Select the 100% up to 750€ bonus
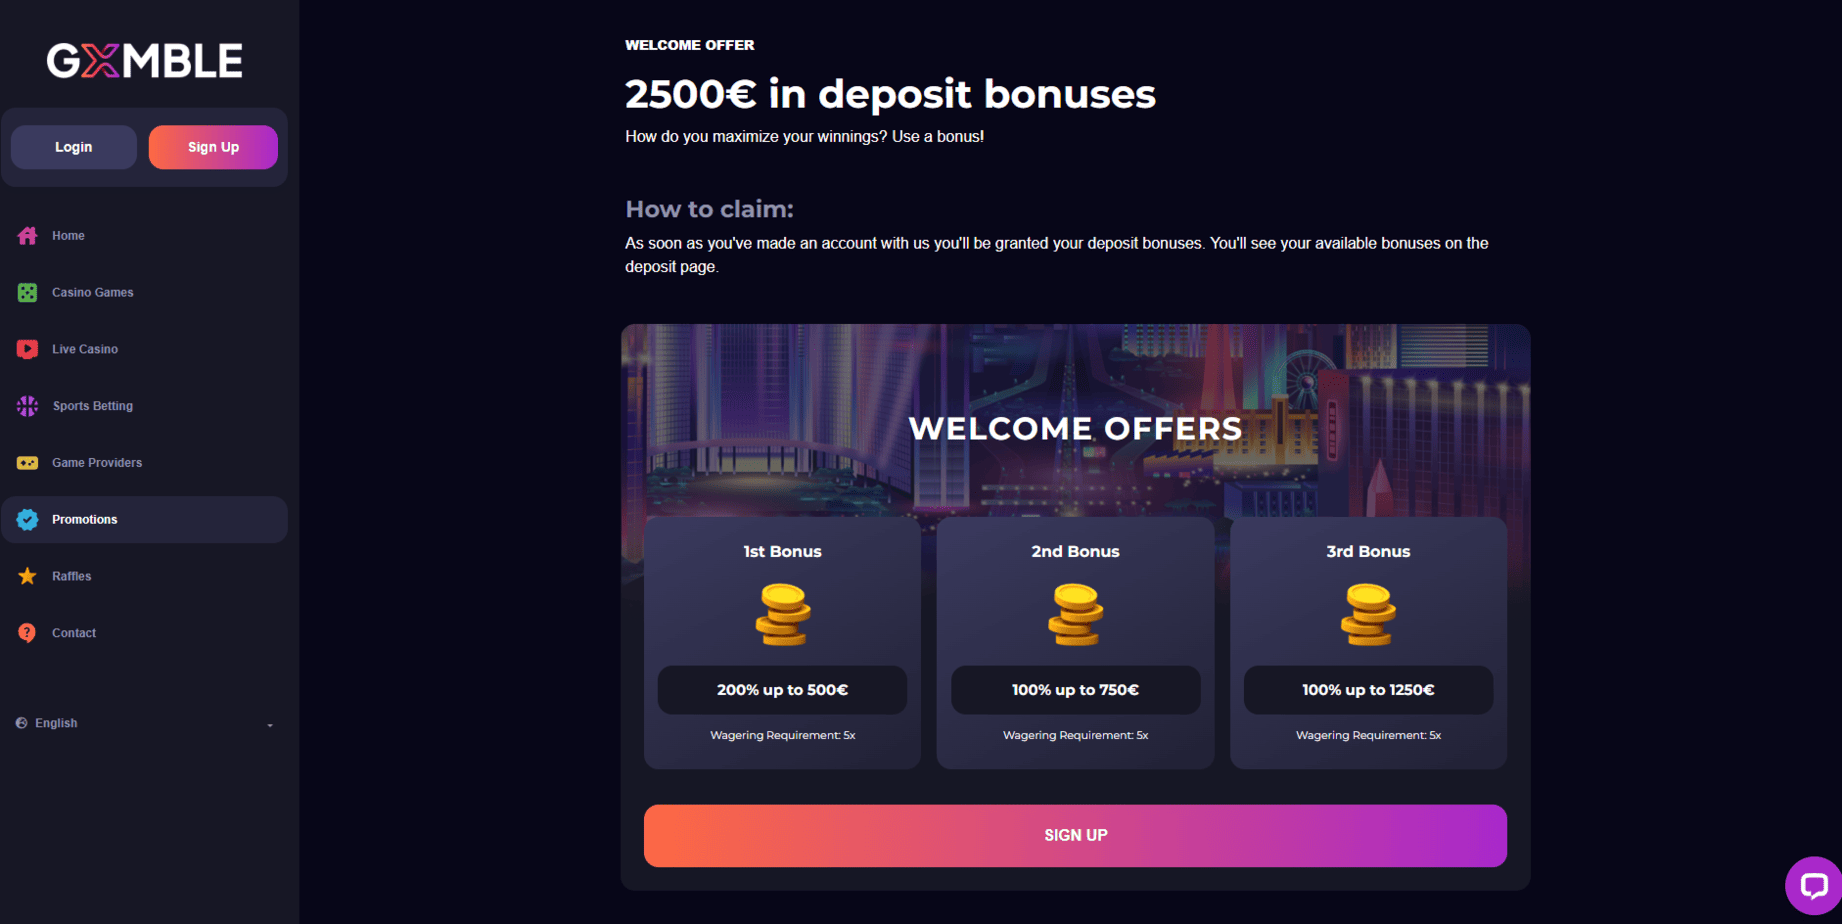The height and width of the screenshot is (924, 1842). 1075,690
